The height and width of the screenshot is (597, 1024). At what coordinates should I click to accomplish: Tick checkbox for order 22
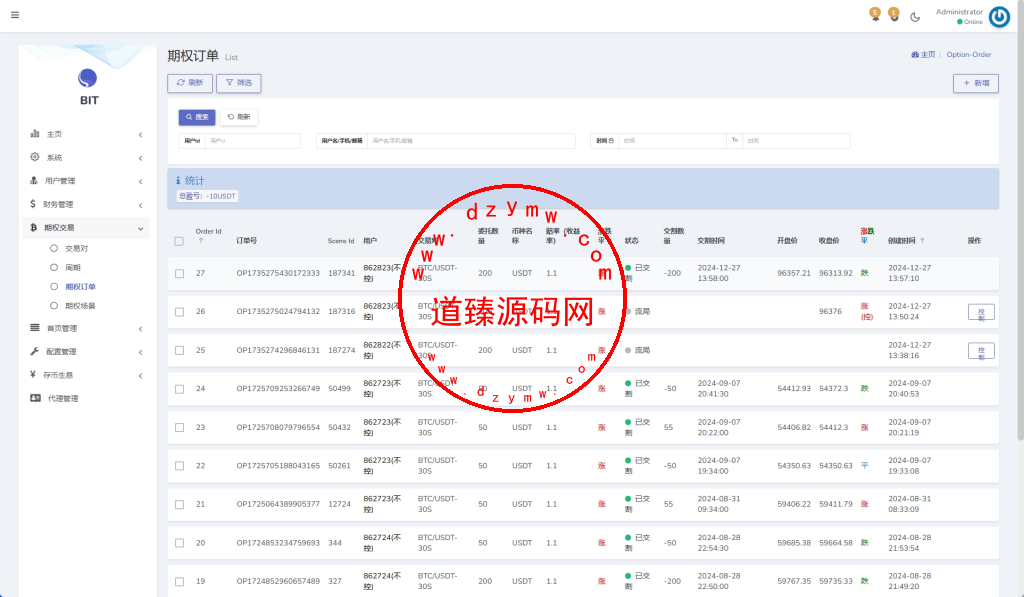click(180, 466)
